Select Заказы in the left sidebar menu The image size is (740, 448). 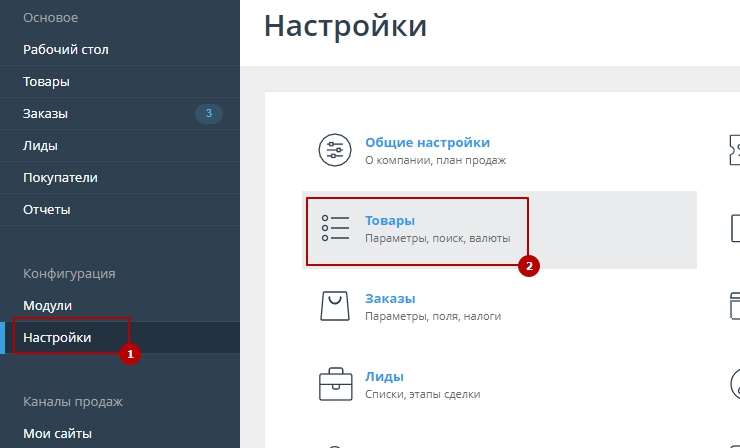pos(46,114)
